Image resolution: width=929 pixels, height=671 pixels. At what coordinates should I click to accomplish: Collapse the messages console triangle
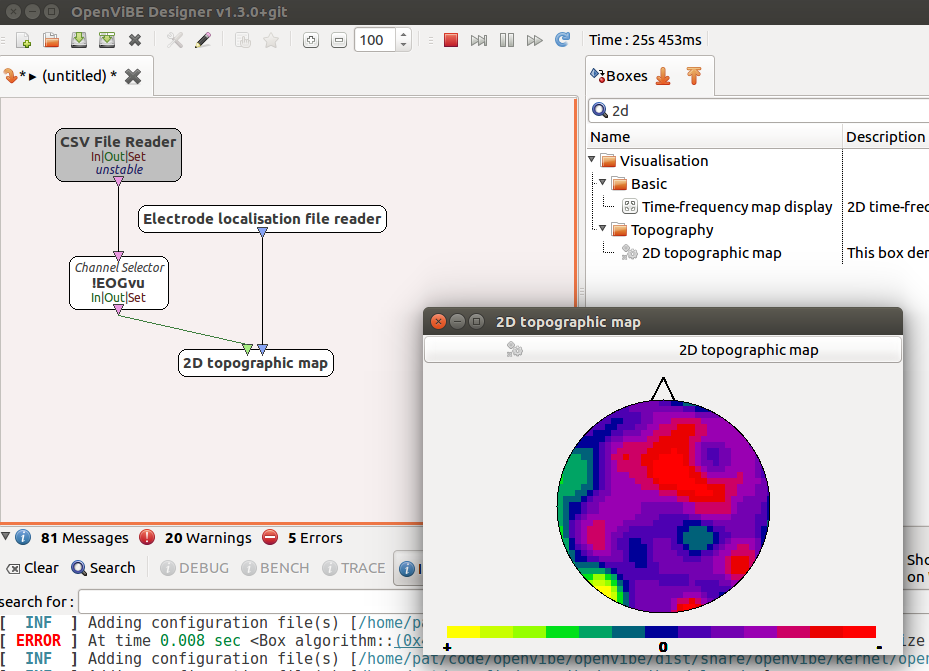(x=6, y=537)
